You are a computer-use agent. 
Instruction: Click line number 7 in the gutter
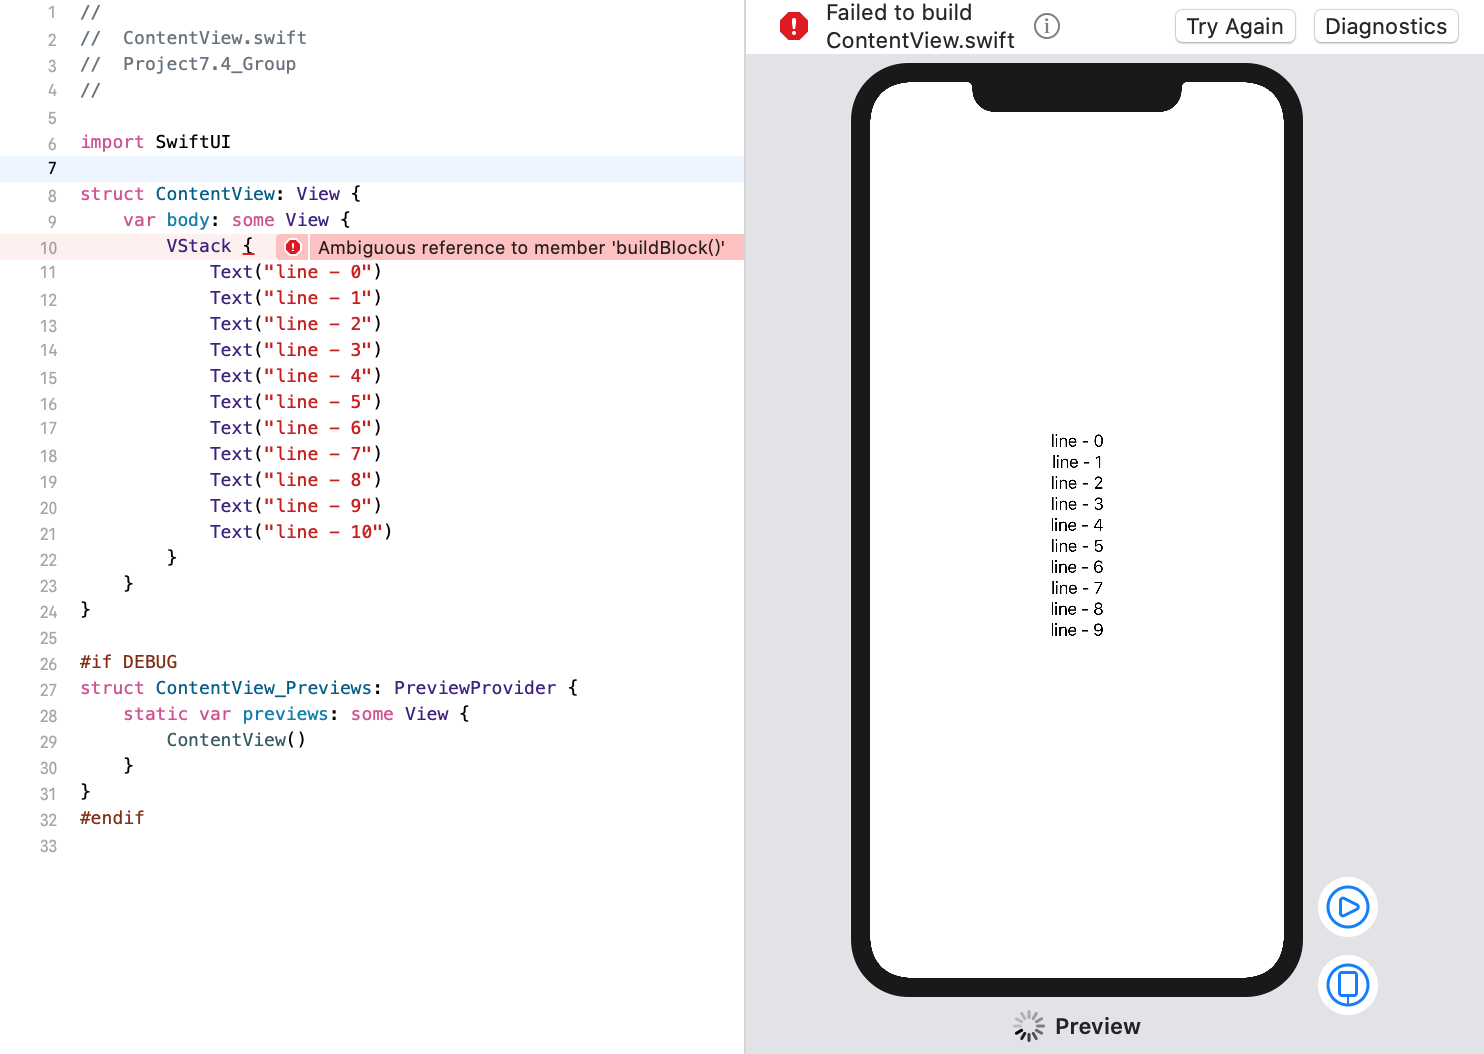pos(52,168)
